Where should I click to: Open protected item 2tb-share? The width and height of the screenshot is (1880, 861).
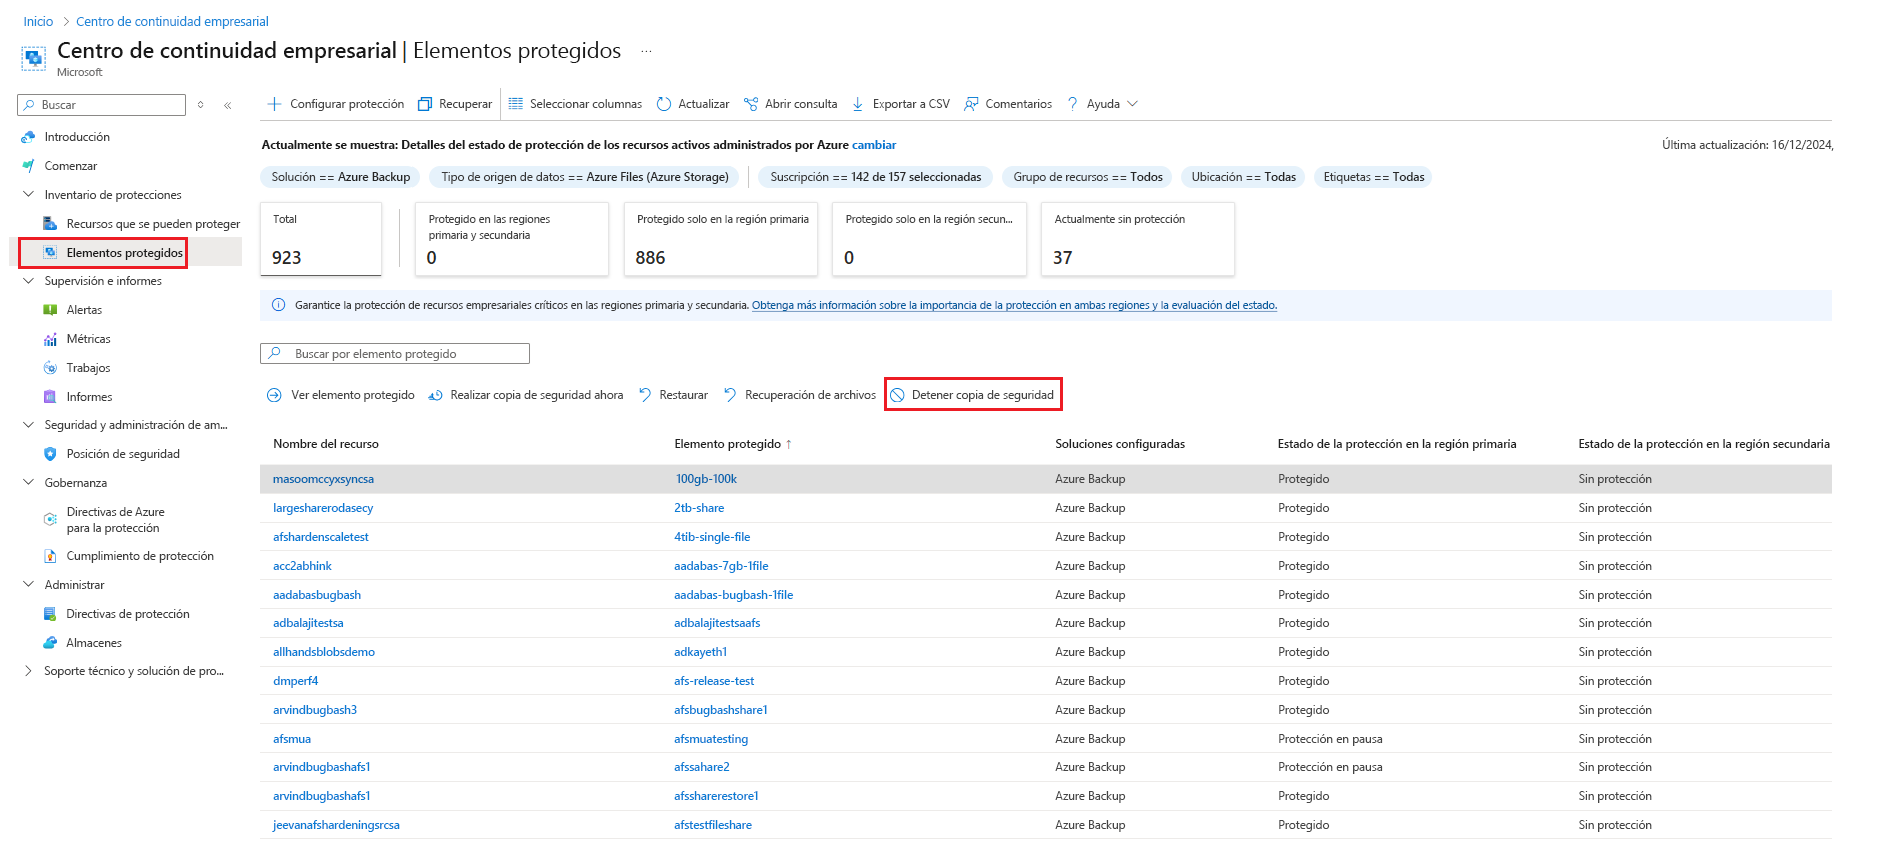pos(699,508)
